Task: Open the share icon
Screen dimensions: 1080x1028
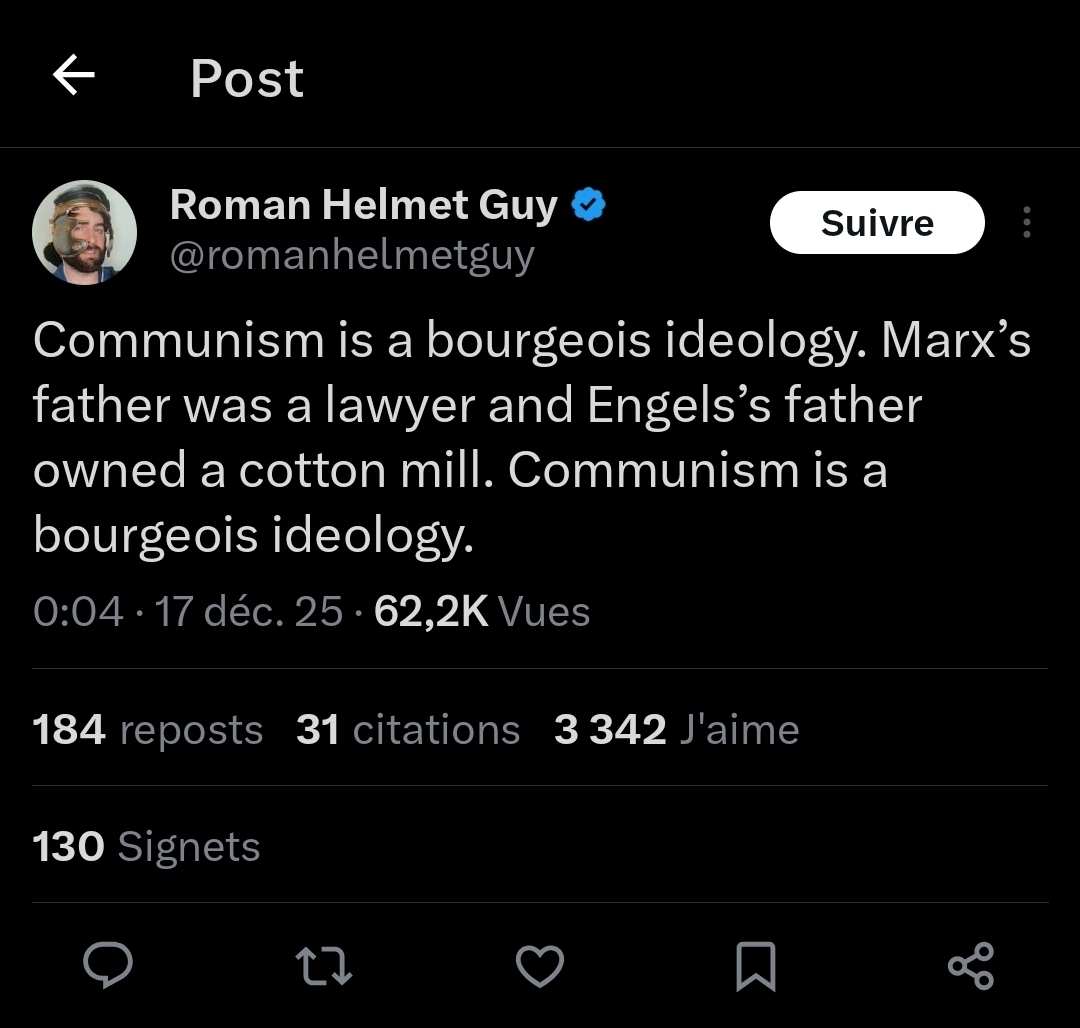Action: pyautogui.click(x=970, y=966)
